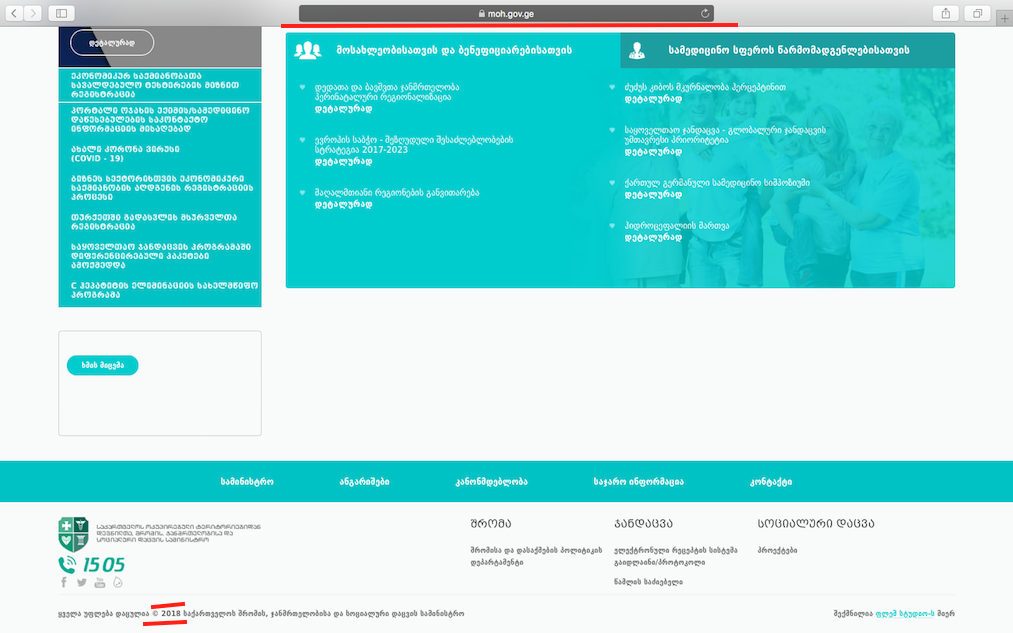
Task: Open the Safari share menu icon
Action: 945,13
